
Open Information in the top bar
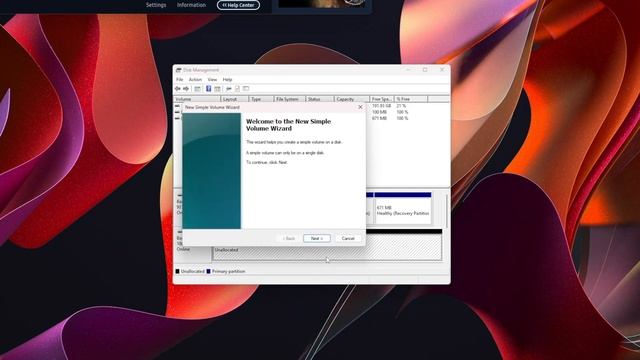point(191,5)
